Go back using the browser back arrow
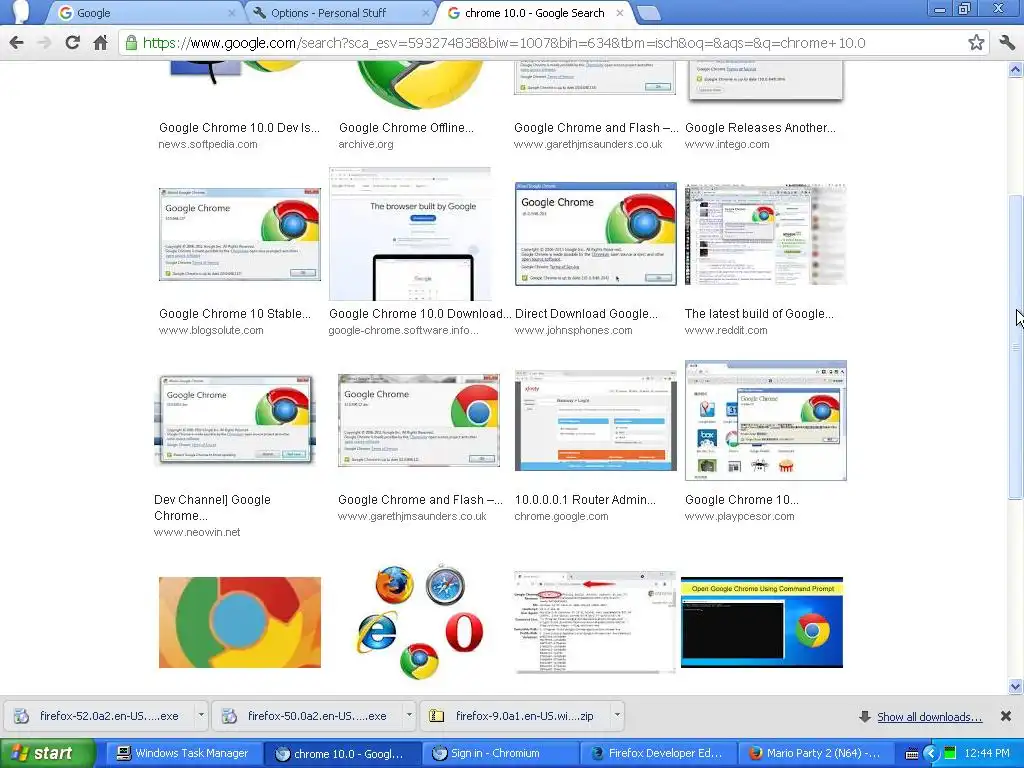The image size is (1024, 768). tap(17, 43)
